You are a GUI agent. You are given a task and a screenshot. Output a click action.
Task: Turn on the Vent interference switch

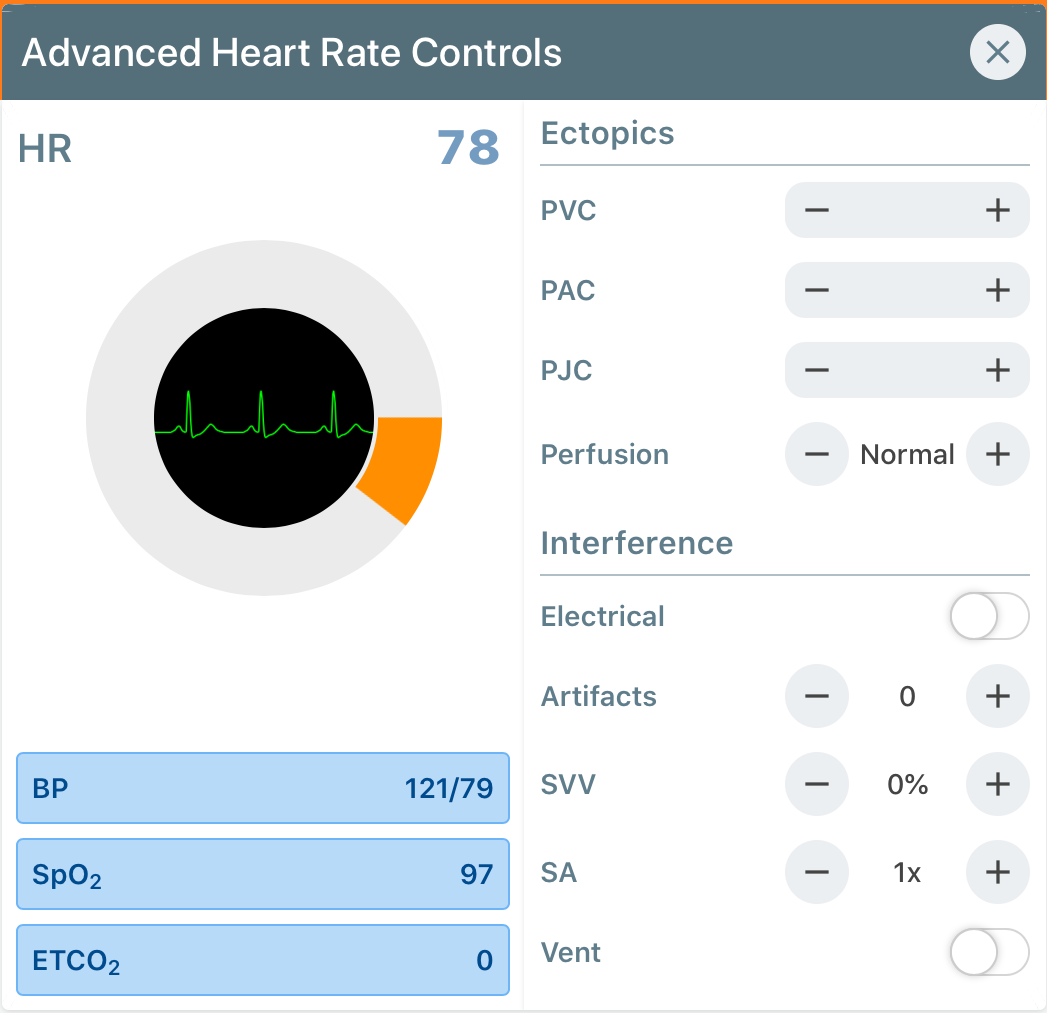click(x=989, y=953)
